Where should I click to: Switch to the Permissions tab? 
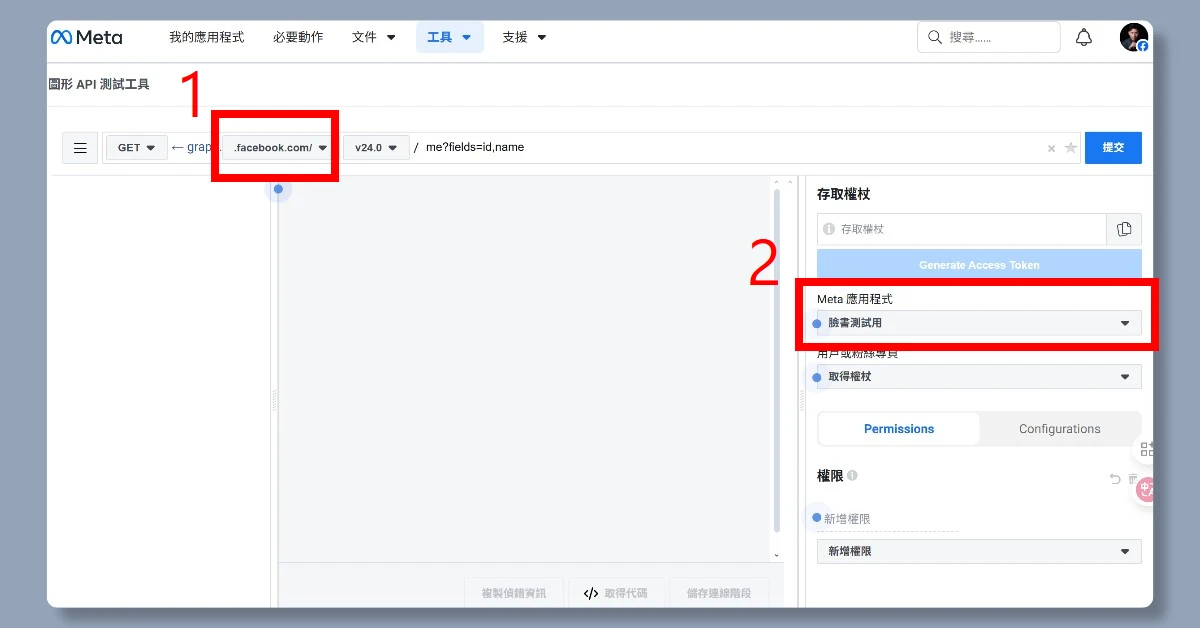[899, 429]
